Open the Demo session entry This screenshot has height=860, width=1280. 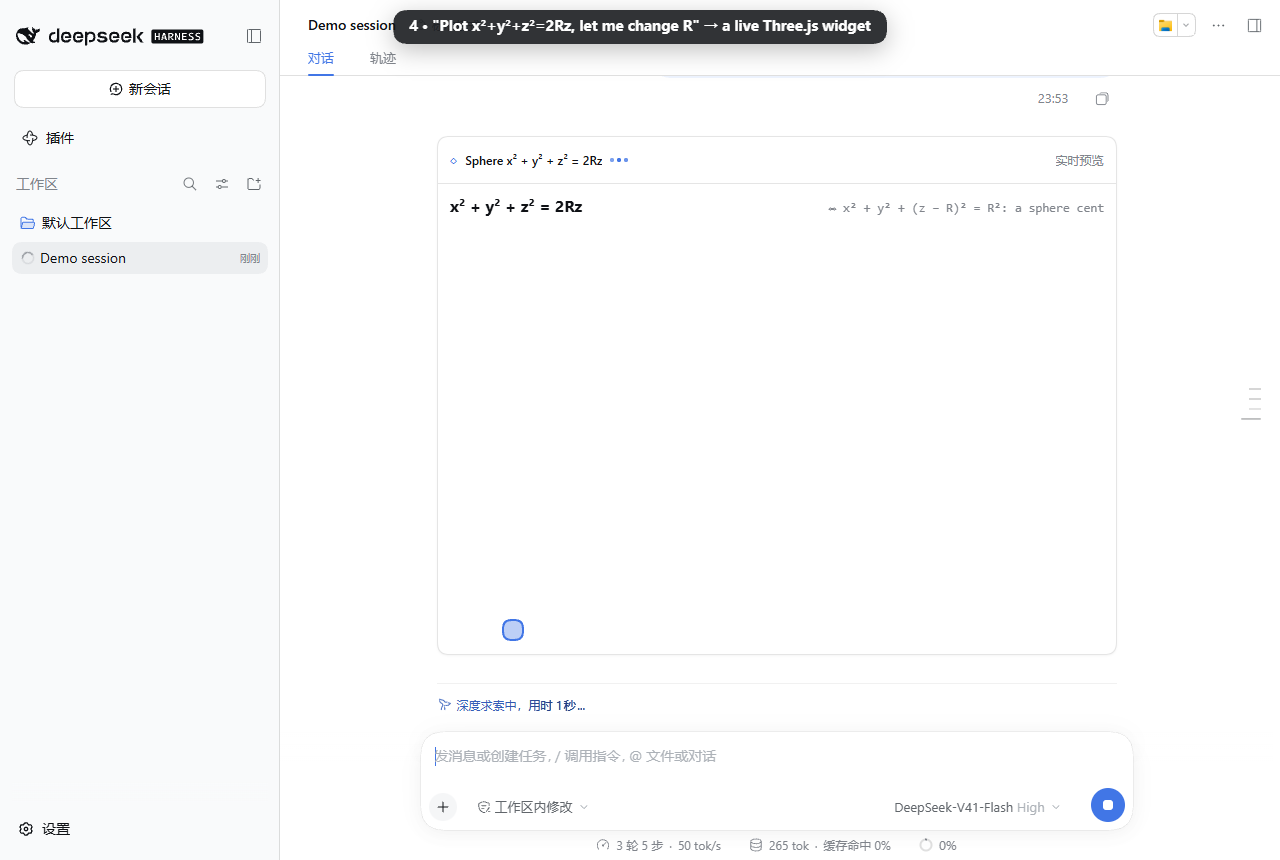tap(140, 258)
